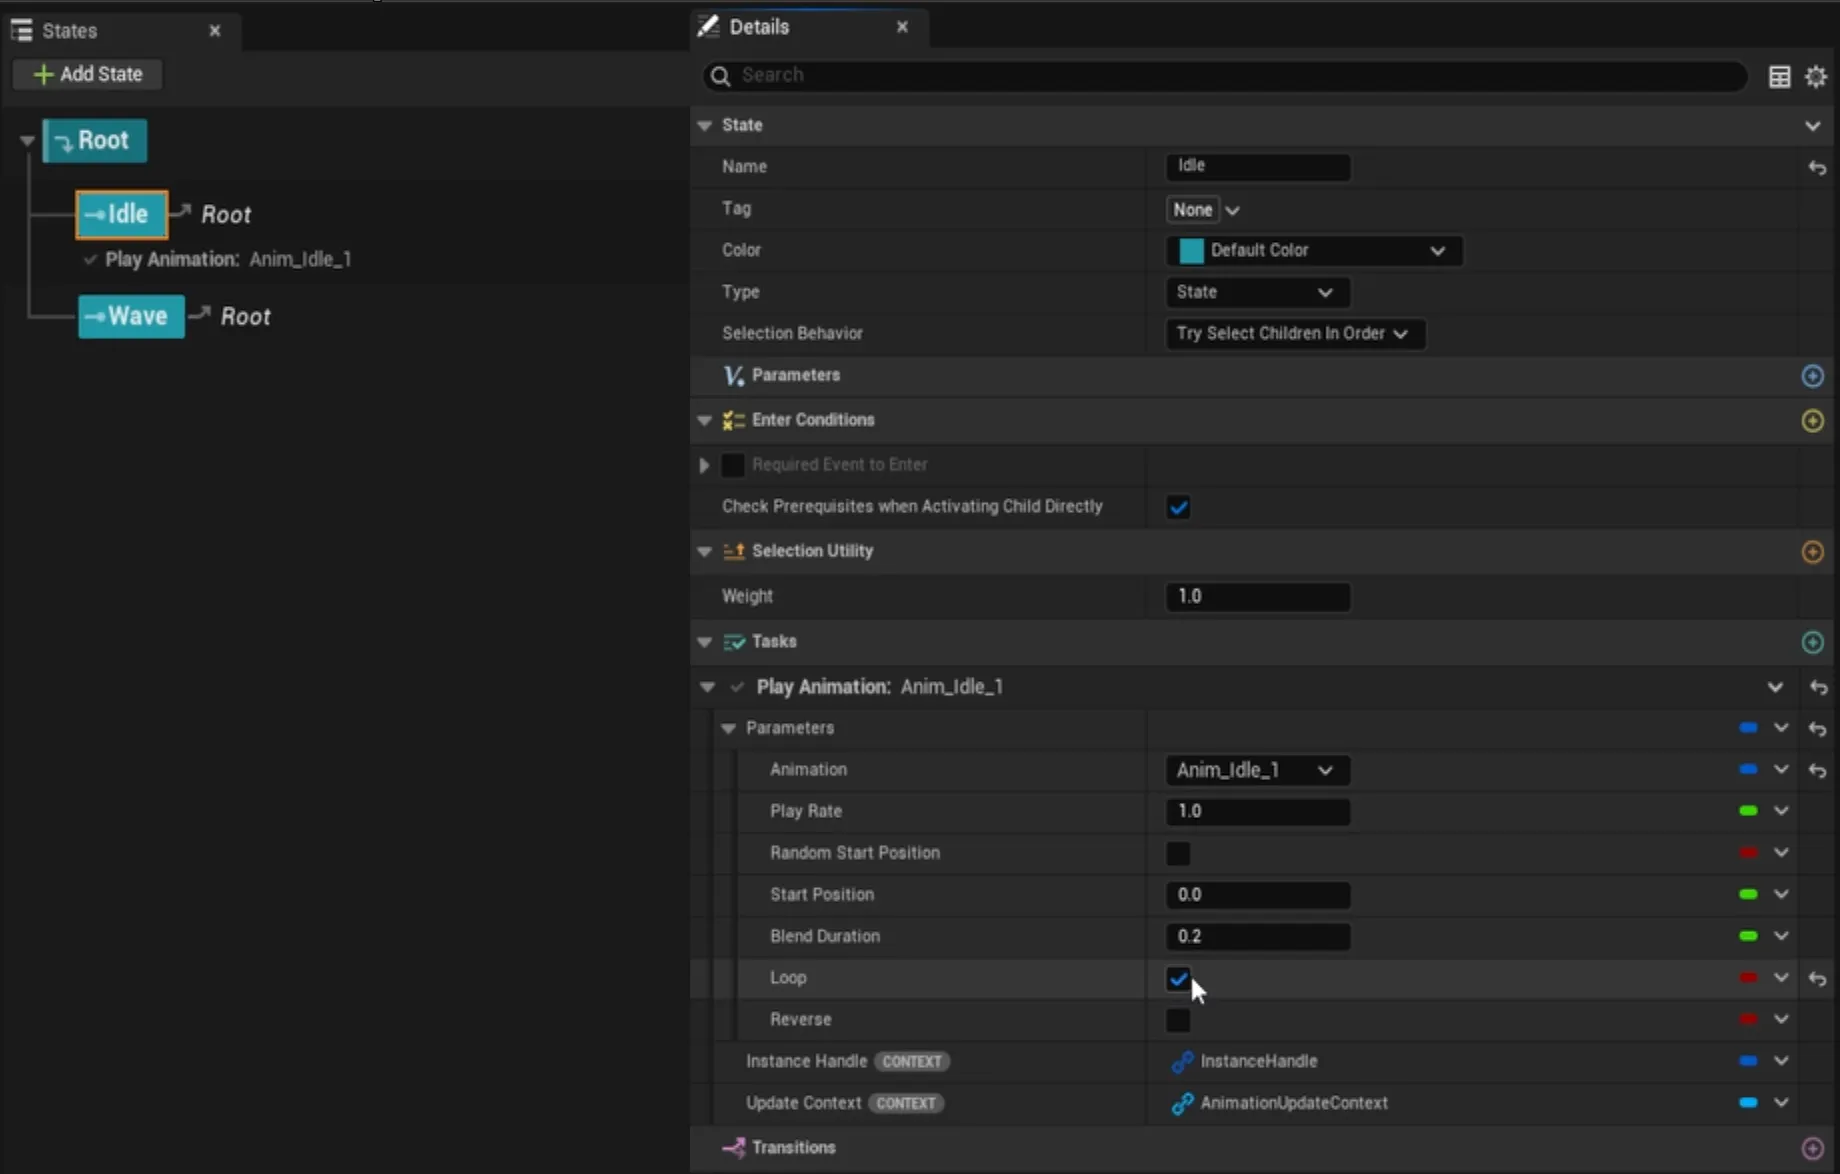Click the Transitions section header icon
This screenshot has width=1840, height=1174.
[x=734, y=1148]
